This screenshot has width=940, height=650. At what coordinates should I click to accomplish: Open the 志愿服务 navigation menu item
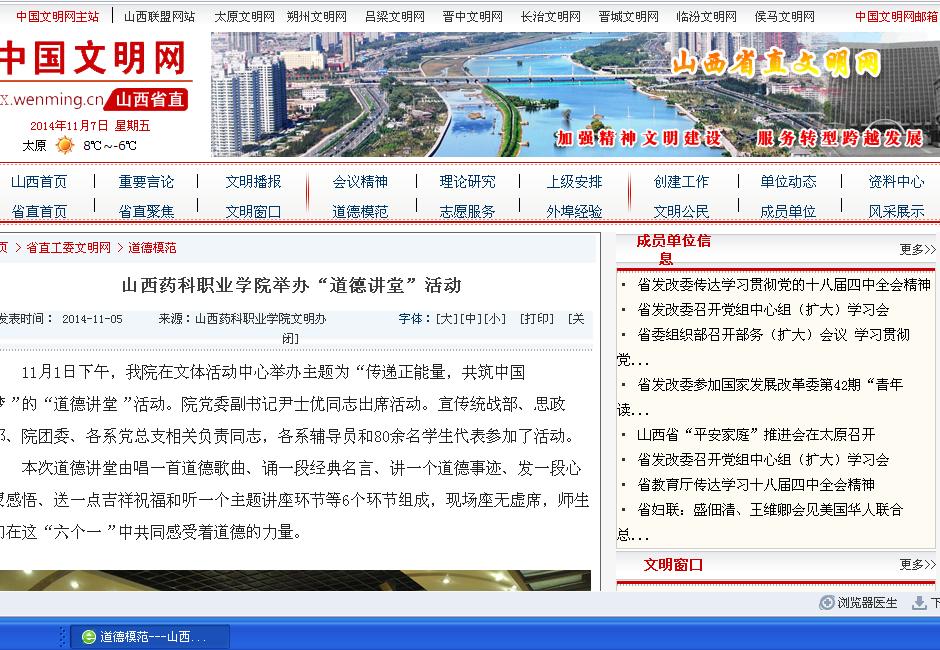pyautogui.click(x=467, y=211)
